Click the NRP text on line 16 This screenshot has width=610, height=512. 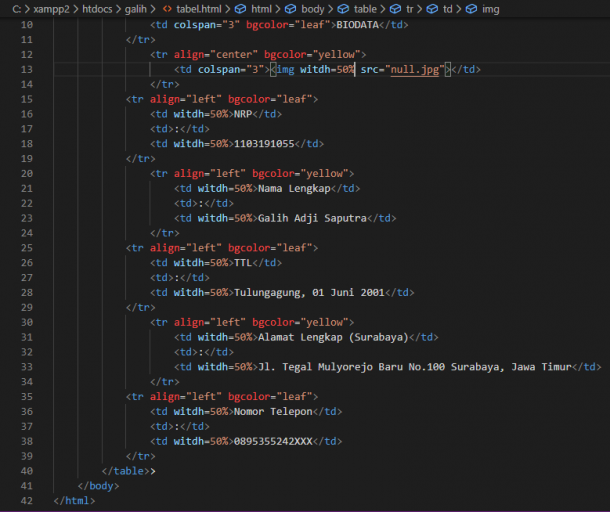point(243,114)
